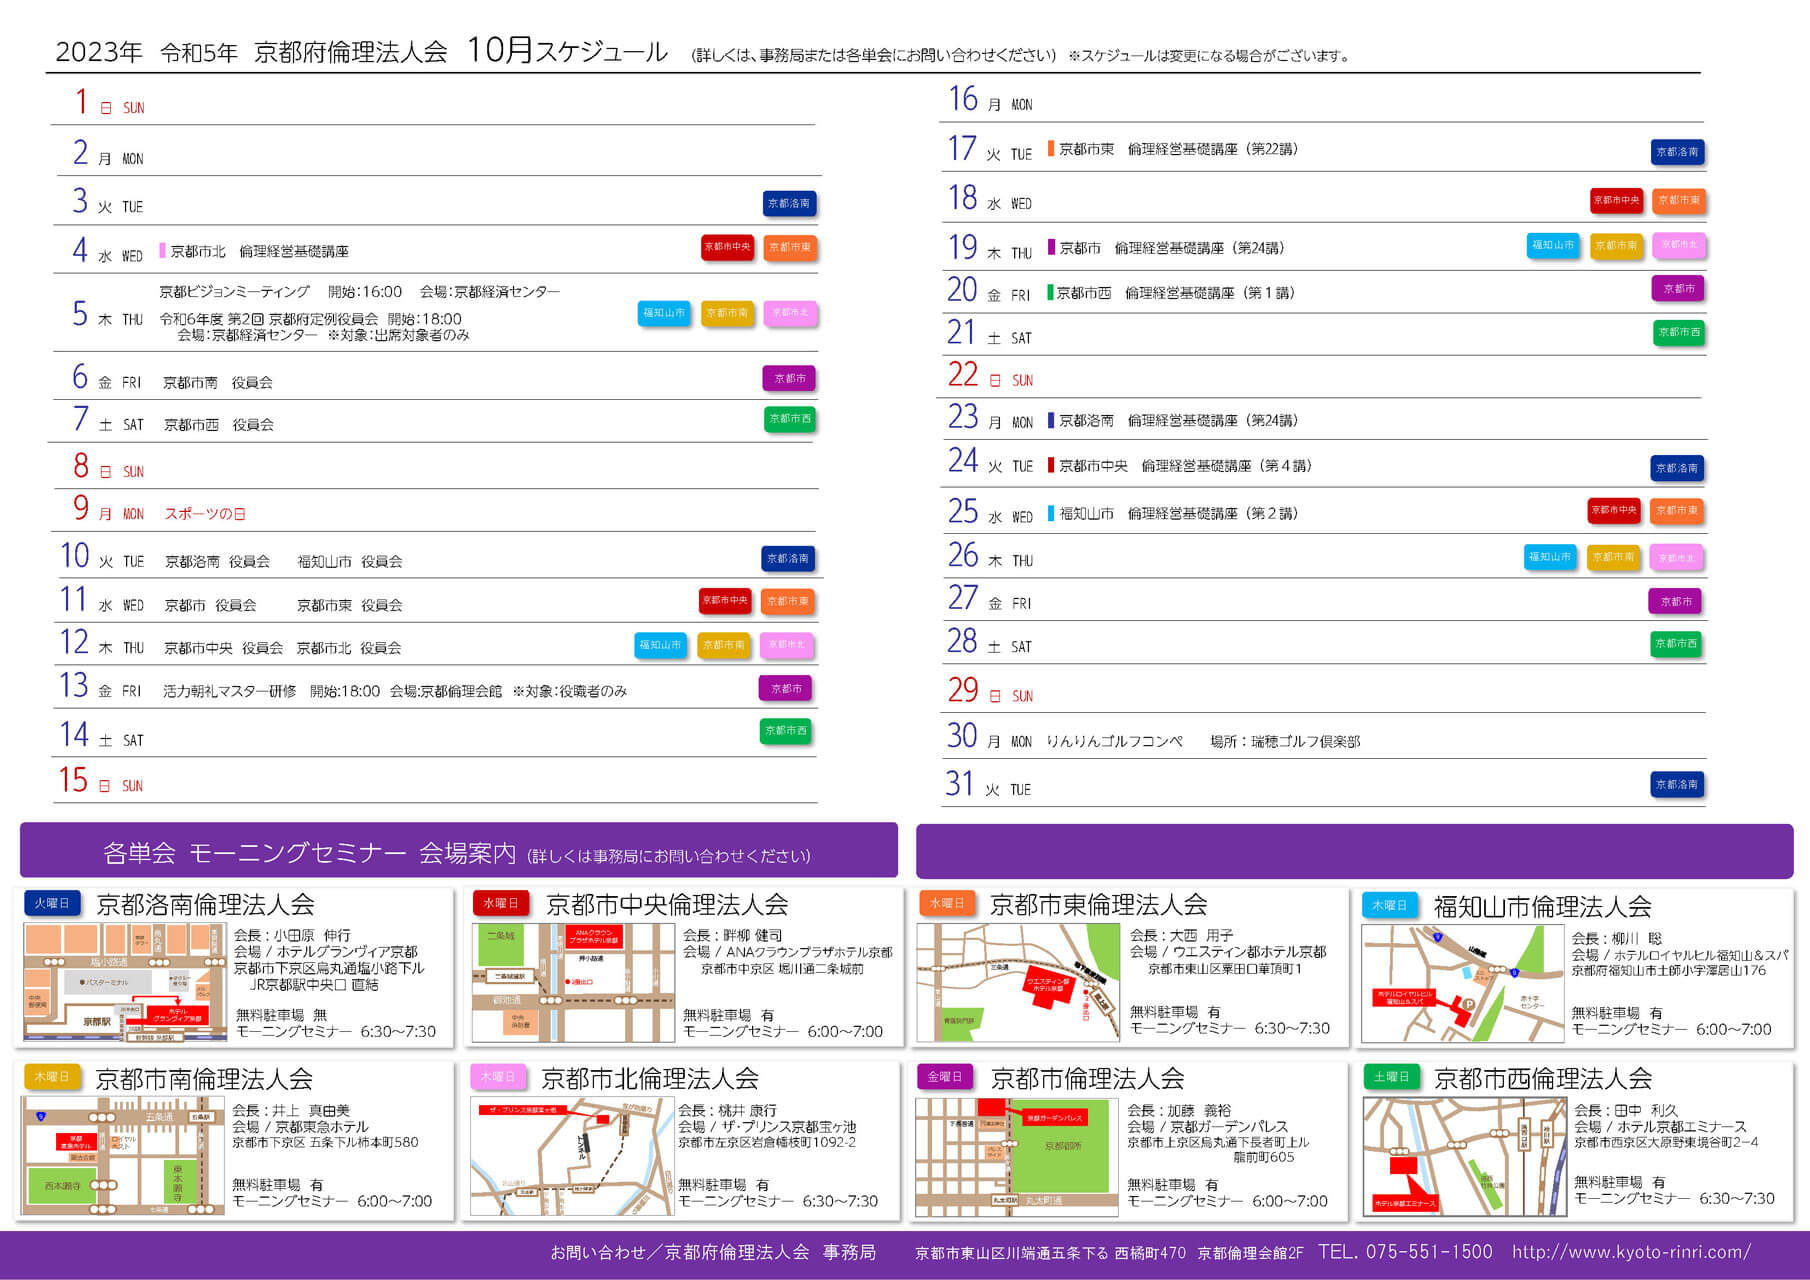This screenshot has height=1280, width=1810.
Task: Click the 京都市北倫理法人会 venue heading
Action: click(650, 1079)
